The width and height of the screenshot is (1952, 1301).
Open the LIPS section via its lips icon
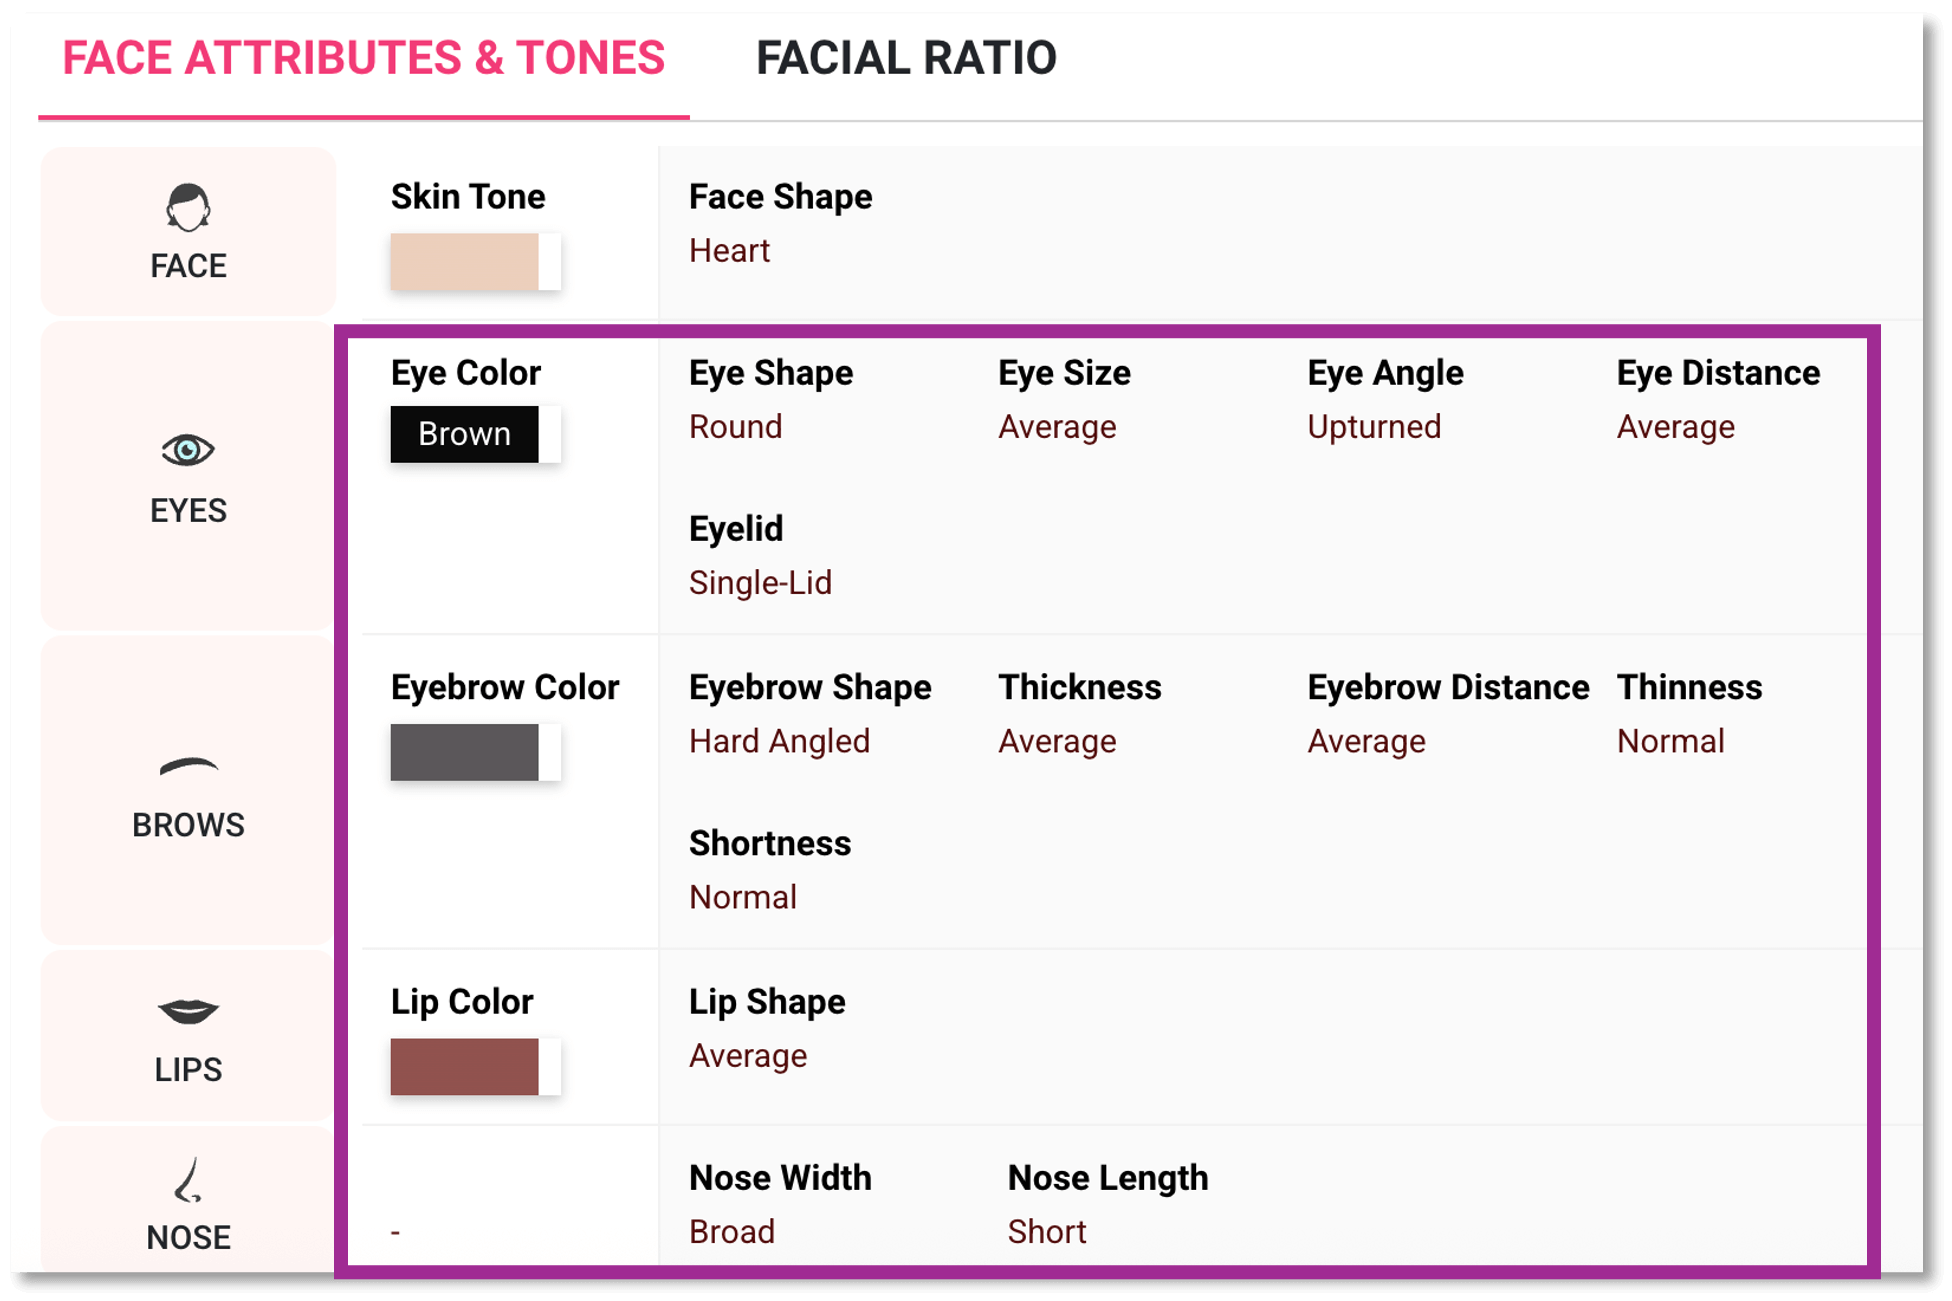(x=188, y=1010)
